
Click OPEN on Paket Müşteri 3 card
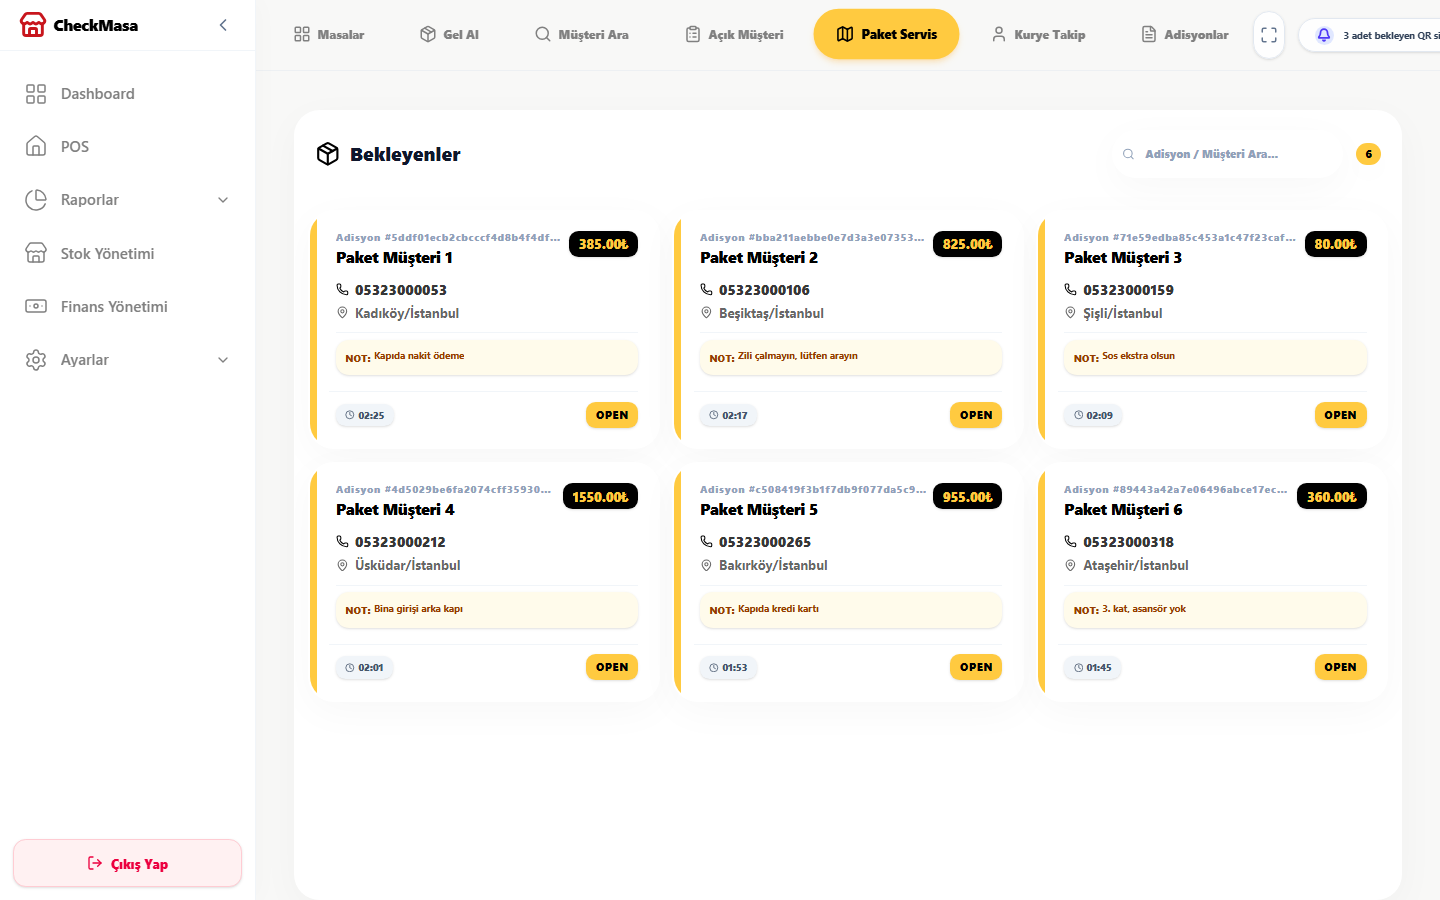click(x=1340, y=415)
